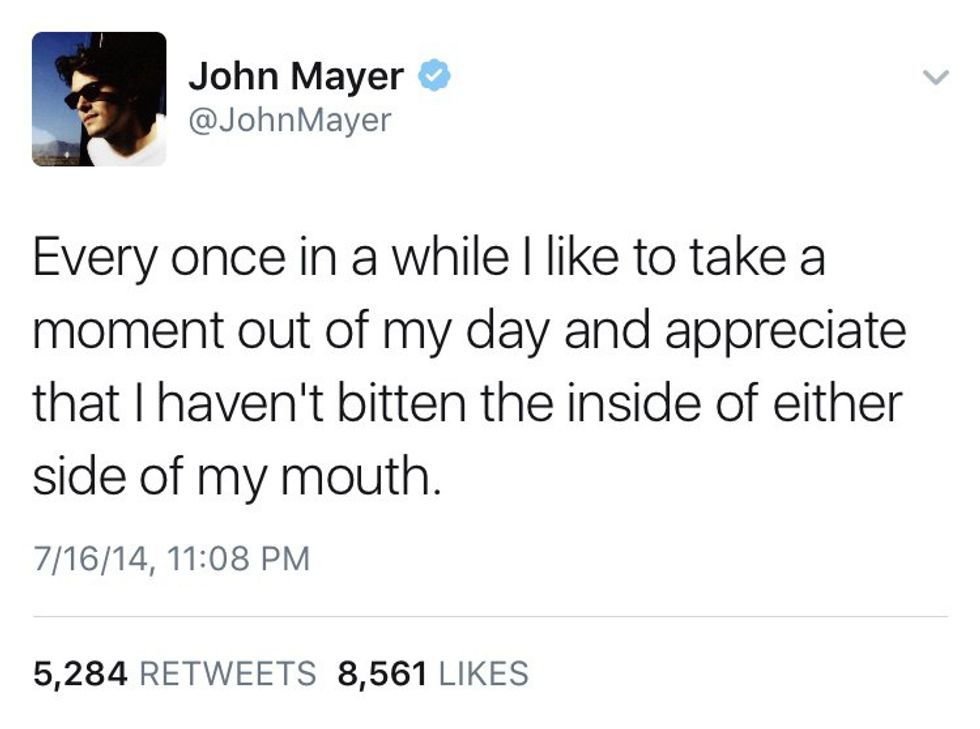Click the 5,284 retweet count number

(80, 673)
